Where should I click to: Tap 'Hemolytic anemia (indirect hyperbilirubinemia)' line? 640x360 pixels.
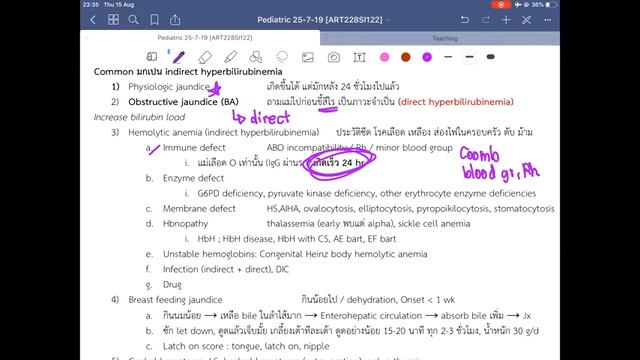[224, 132]
